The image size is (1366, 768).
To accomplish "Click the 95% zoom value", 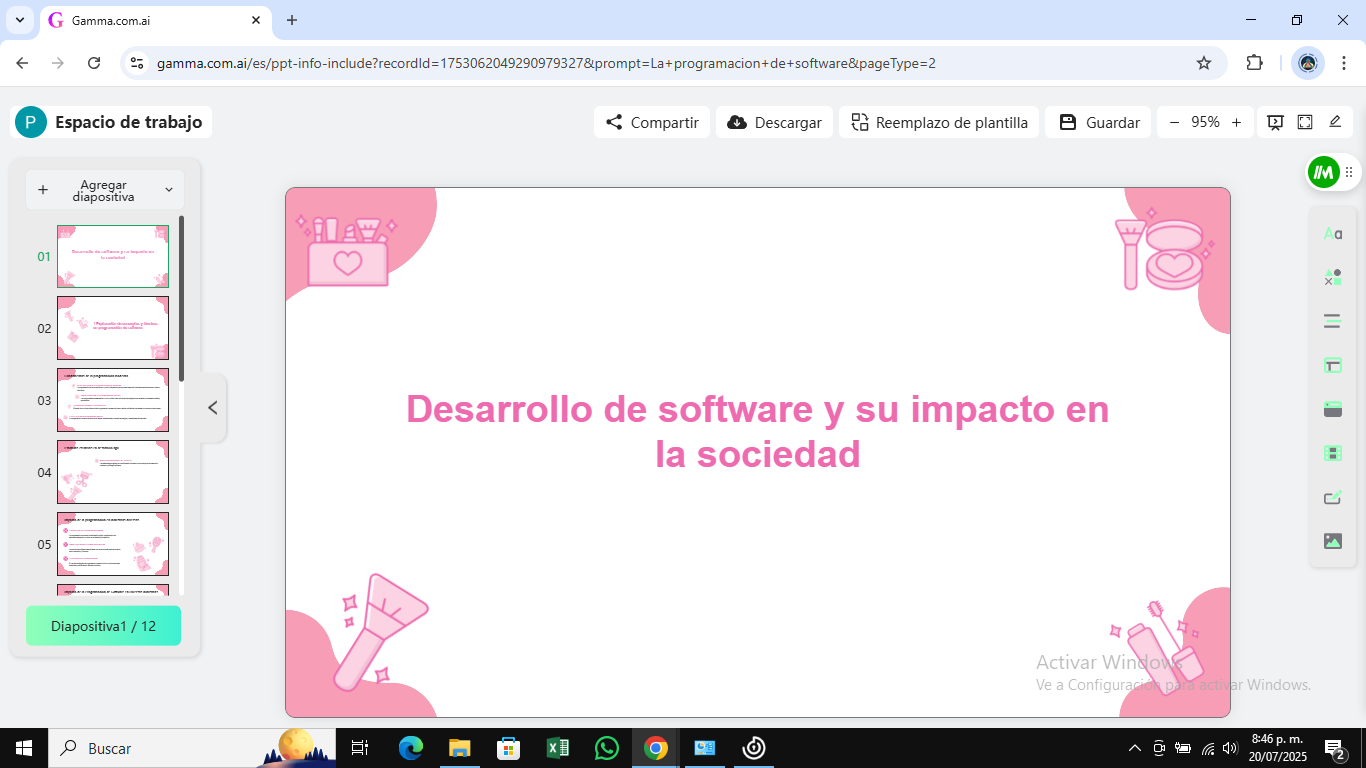I will [x=1205, y=122].
